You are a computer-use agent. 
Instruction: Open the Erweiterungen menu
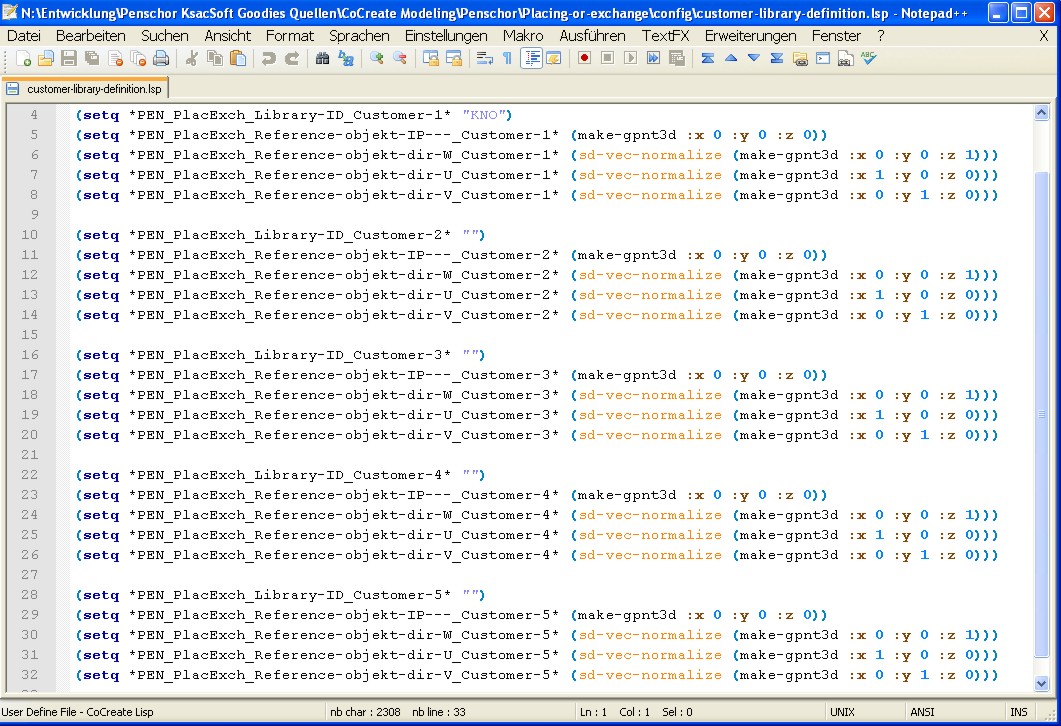[x=750, y=35]
